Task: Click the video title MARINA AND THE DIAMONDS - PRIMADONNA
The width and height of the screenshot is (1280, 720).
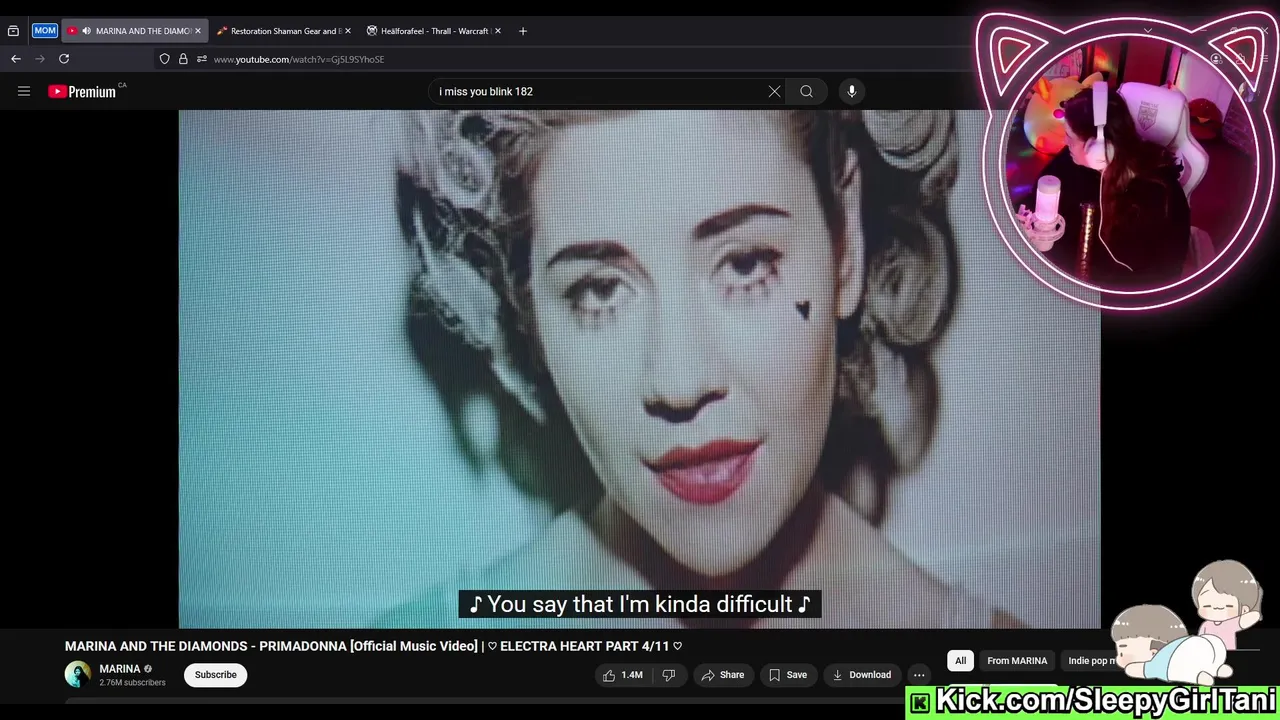Action: point(373,646)
